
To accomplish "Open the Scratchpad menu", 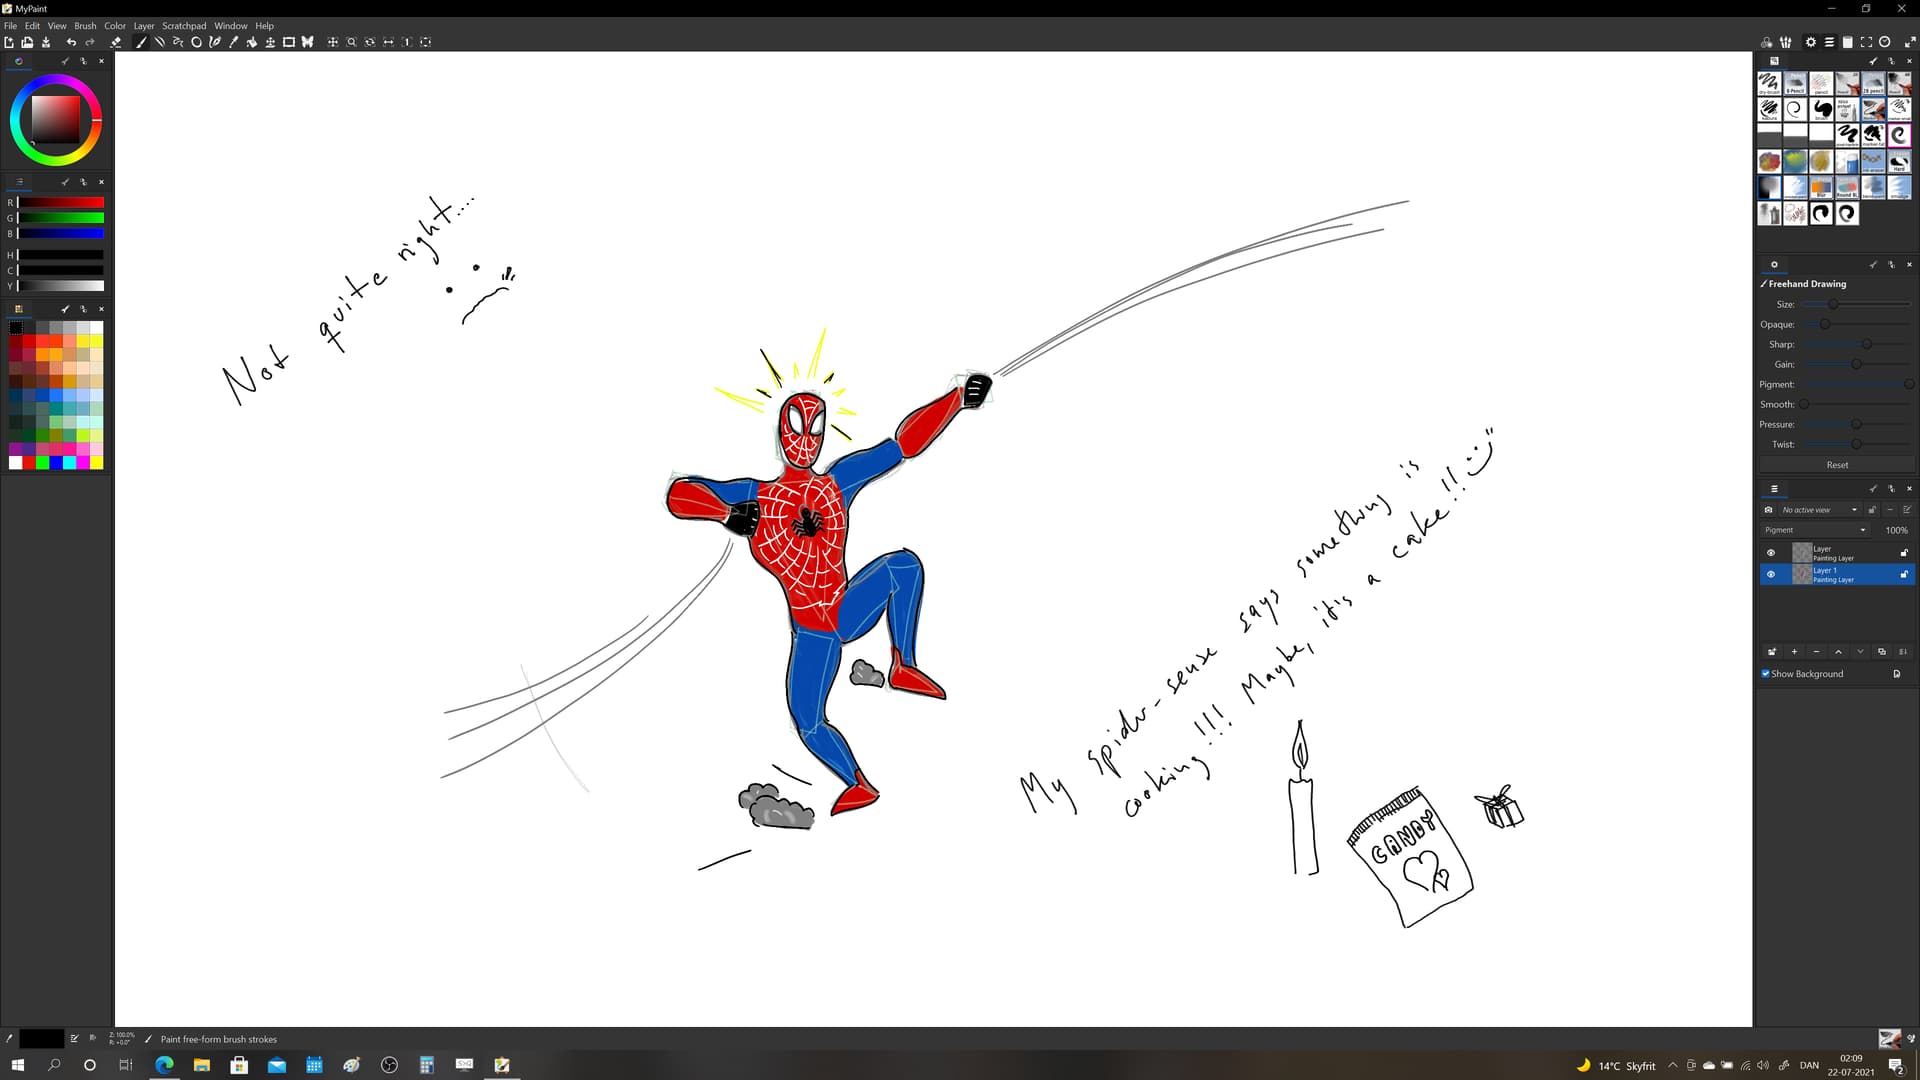I will point(184,26).
